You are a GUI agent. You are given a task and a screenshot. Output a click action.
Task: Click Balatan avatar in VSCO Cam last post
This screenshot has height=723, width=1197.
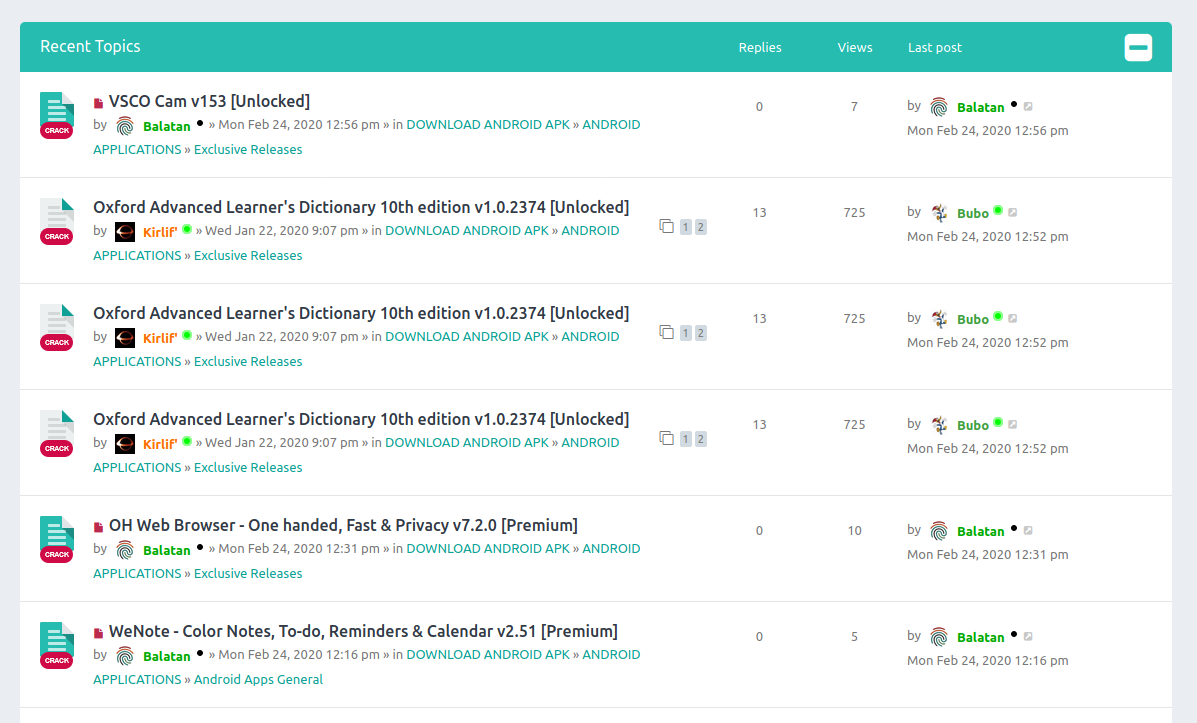tap(939, 107)
